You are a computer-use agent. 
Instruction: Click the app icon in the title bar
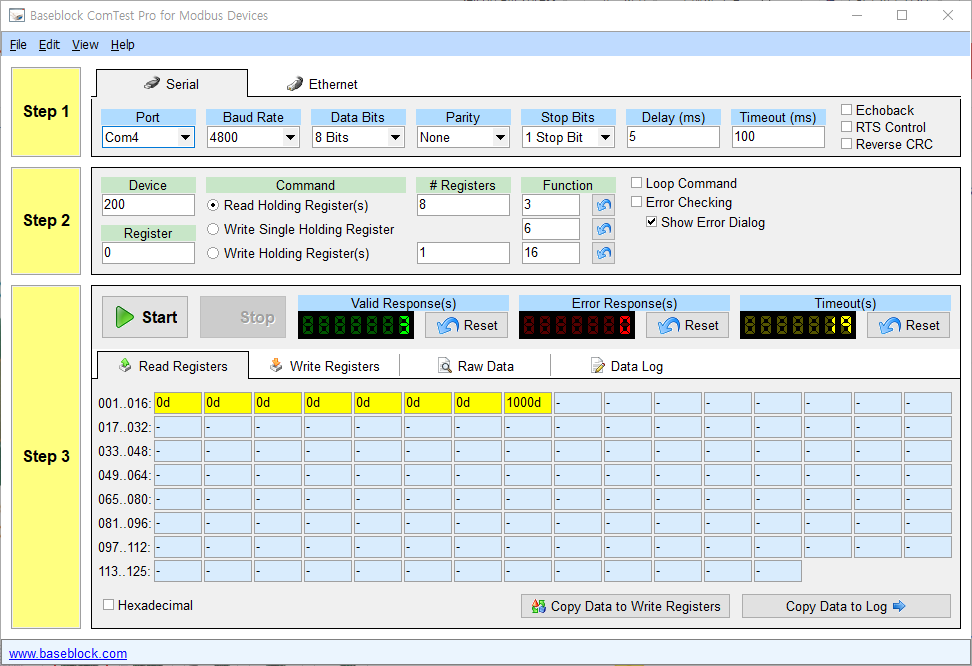pos(17,16)
